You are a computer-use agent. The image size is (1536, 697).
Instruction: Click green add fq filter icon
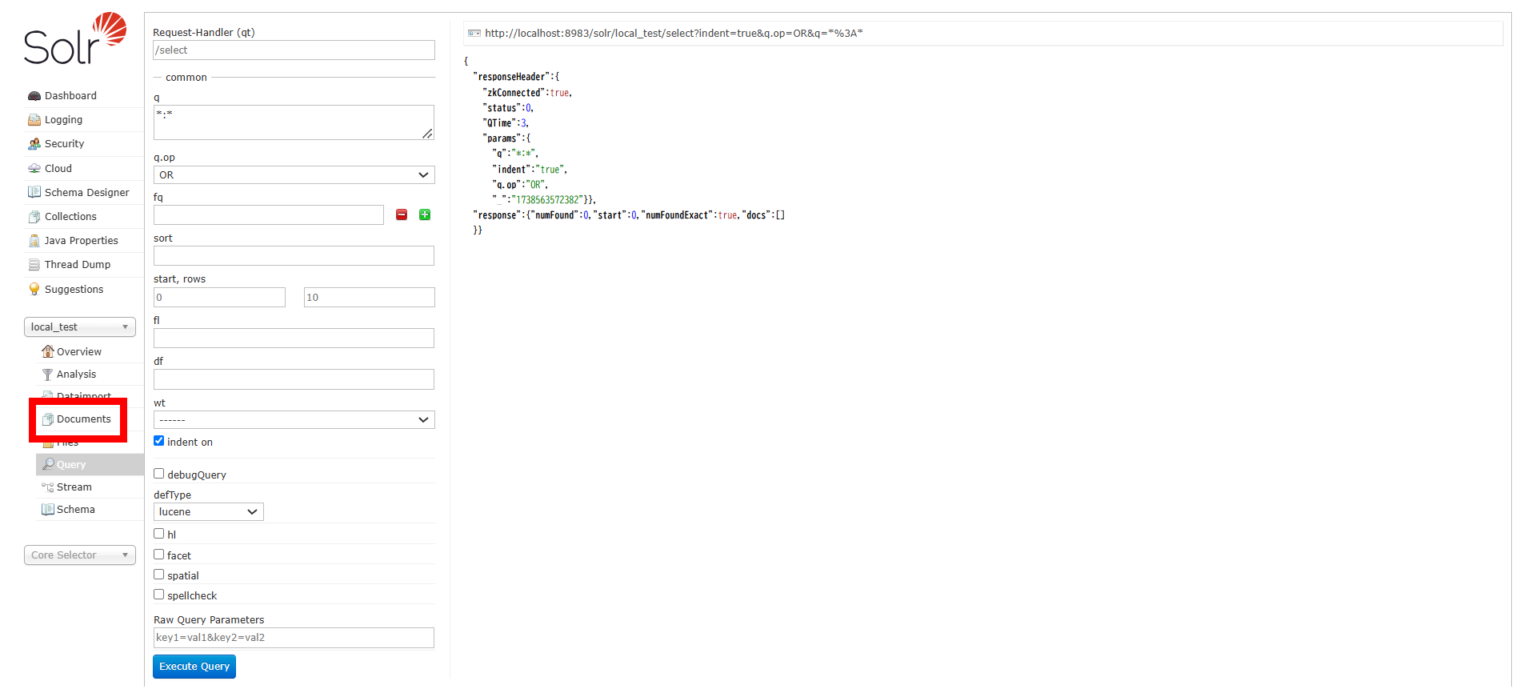coord(424,215)
